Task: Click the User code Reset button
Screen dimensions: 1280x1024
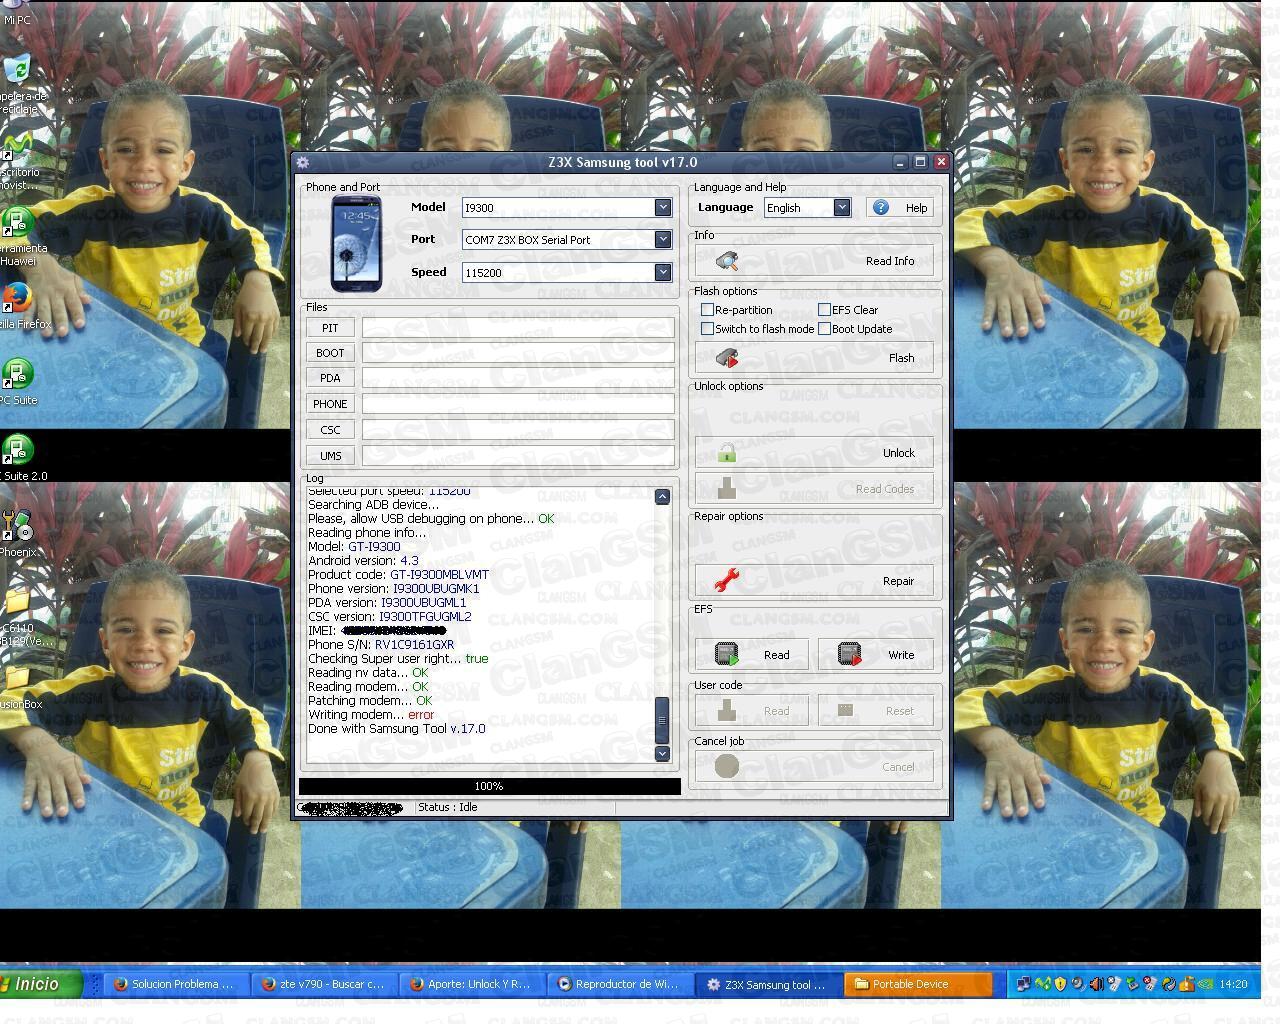Action: (876, 711)
